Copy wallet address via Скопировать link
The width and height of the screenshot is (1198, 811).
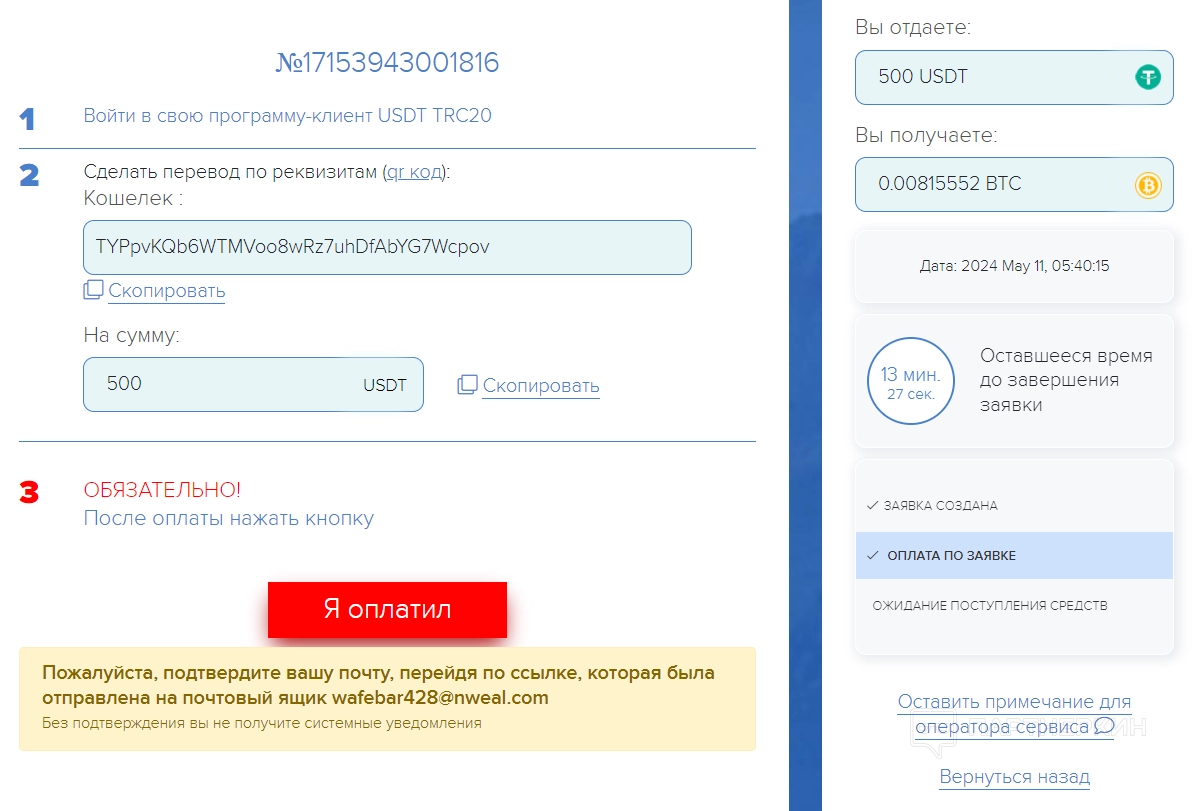167,291
